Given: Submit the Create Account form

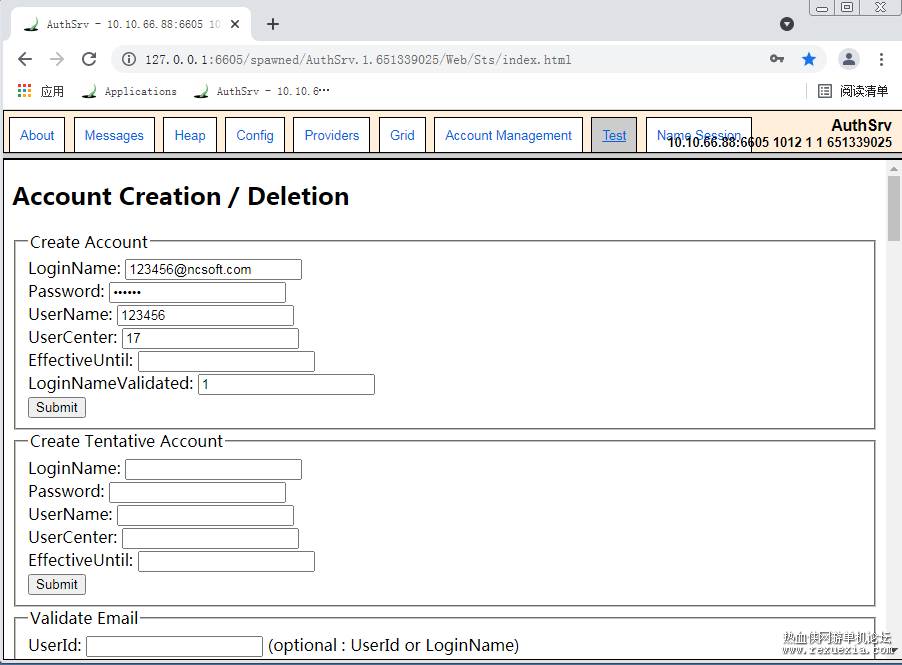Looking at the screenshot, I should click(x=57, y=407).
